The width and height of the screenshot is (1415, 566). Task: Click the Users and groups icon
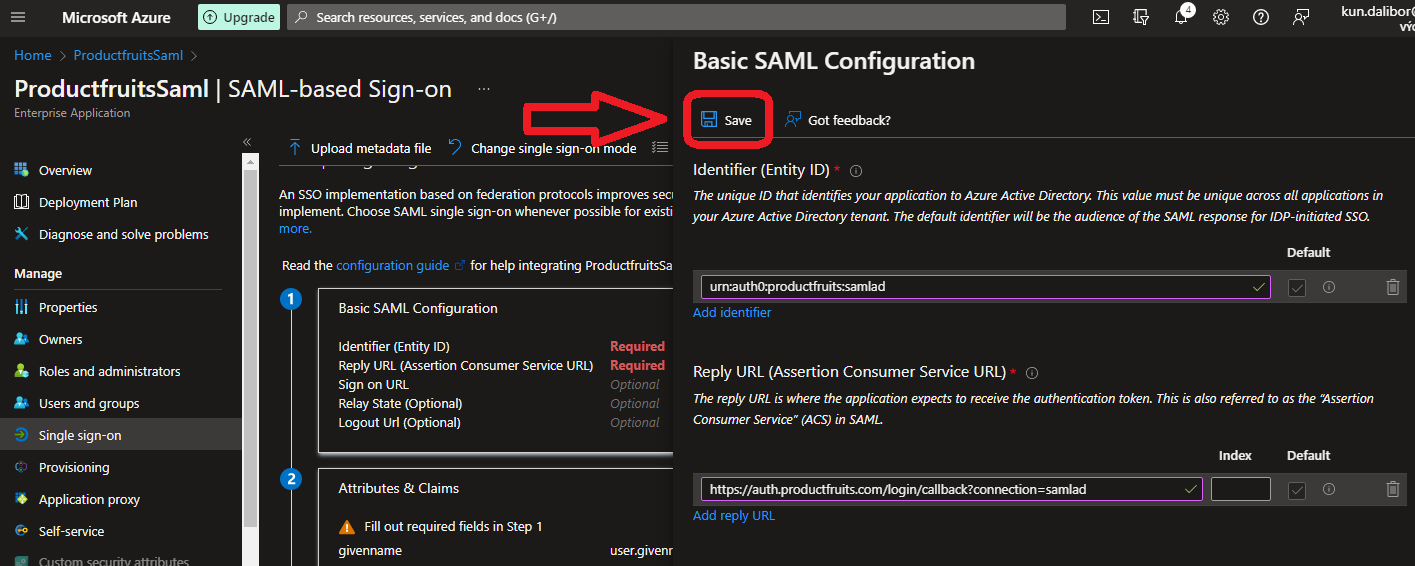(21, 403)
